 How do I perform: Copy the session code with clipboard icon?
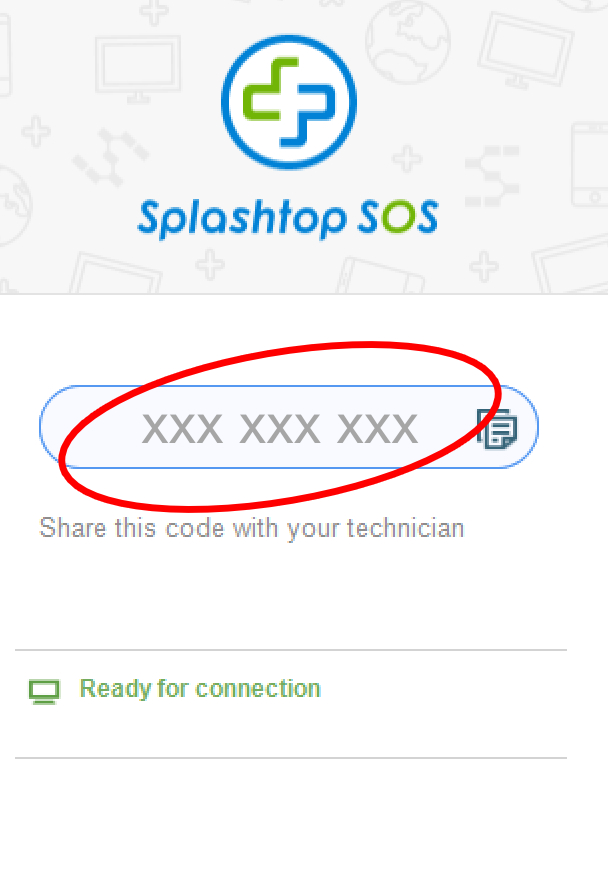pyautogui.click(x=497, y=428)
